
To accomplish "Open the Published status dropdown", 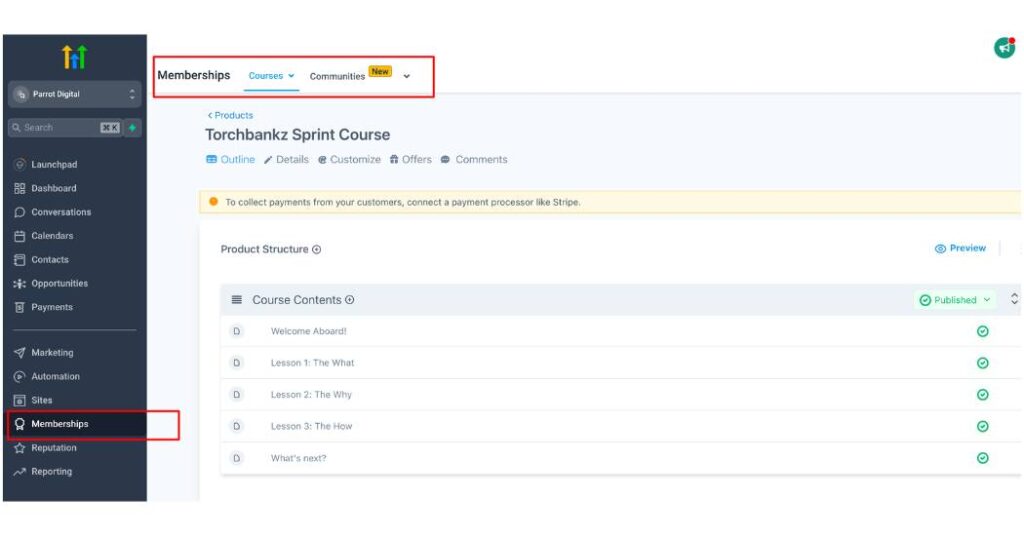I will [955, 300].
